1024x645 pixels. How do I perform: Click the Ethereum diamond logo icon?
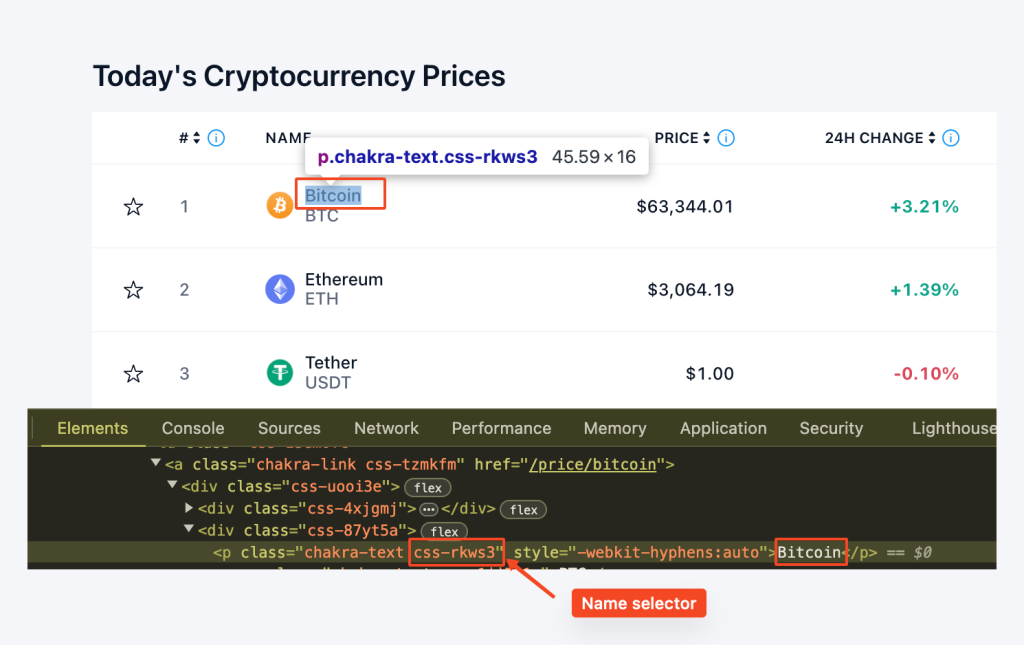pyautogui.click(x=280, y=289)
